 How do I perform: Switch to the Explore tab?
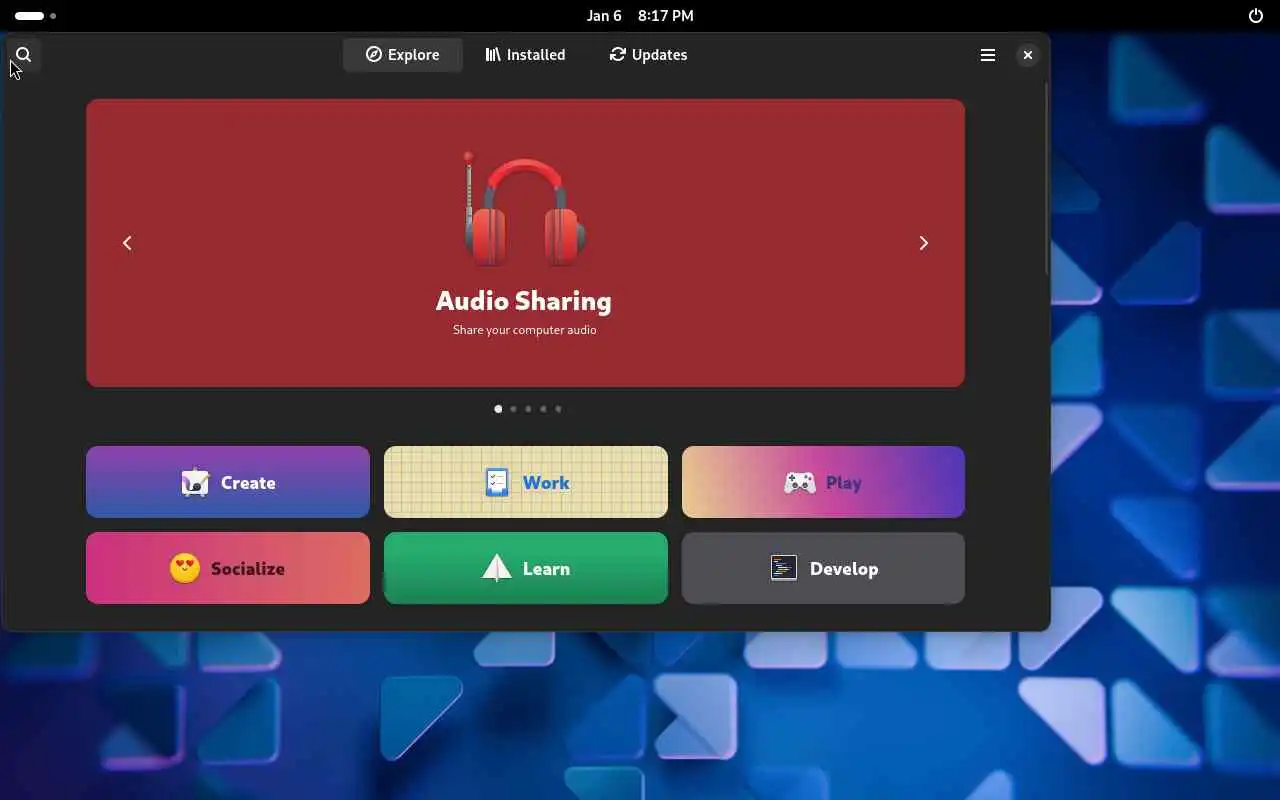(x=403, y=55)
